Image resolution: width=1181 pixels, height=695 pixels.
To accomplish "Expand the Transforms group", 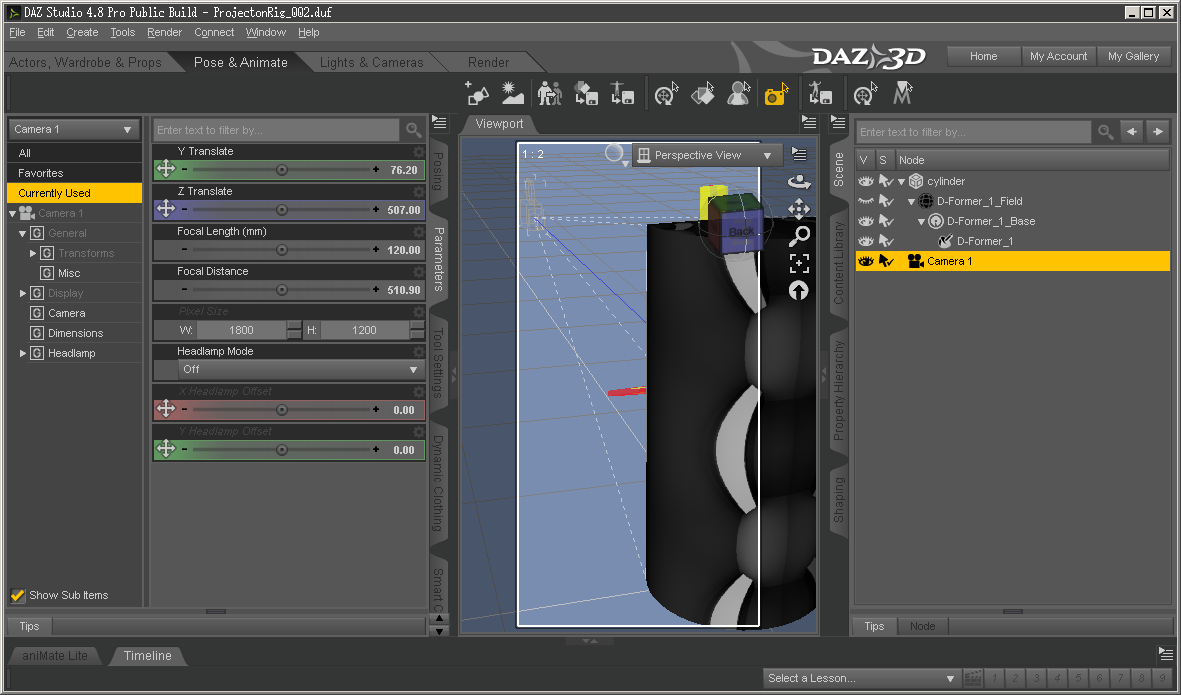I will pyautogui.click(x=32, y=253).
